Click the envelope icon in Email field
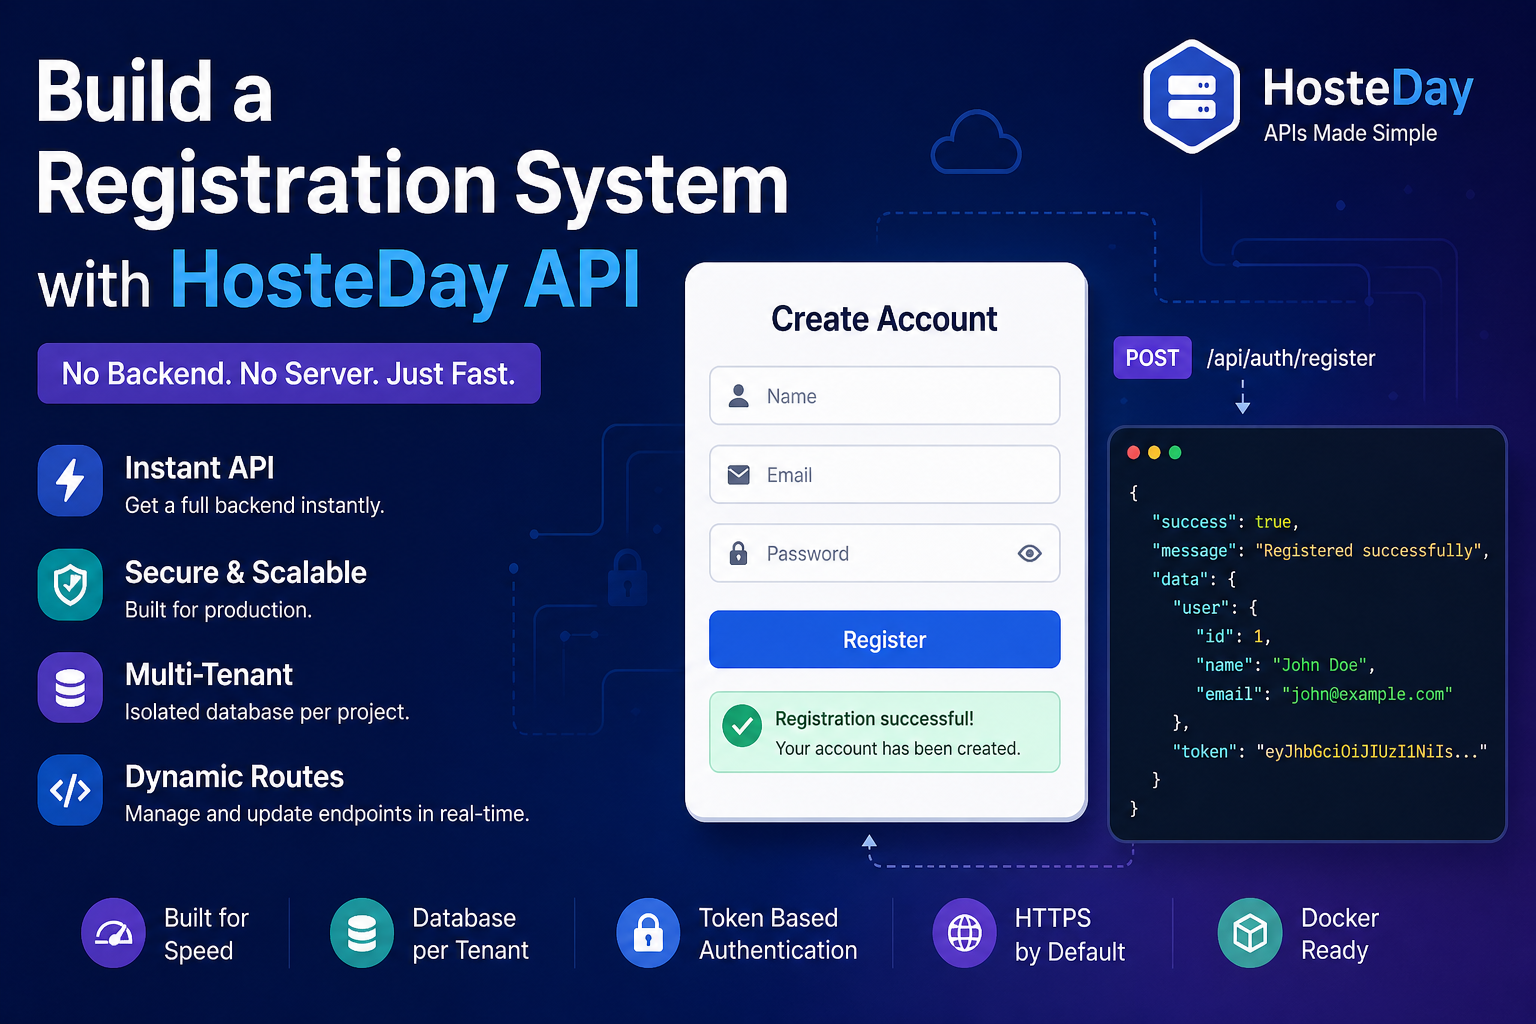This screenshot has width=1536, height=1024. coord(739,475)
